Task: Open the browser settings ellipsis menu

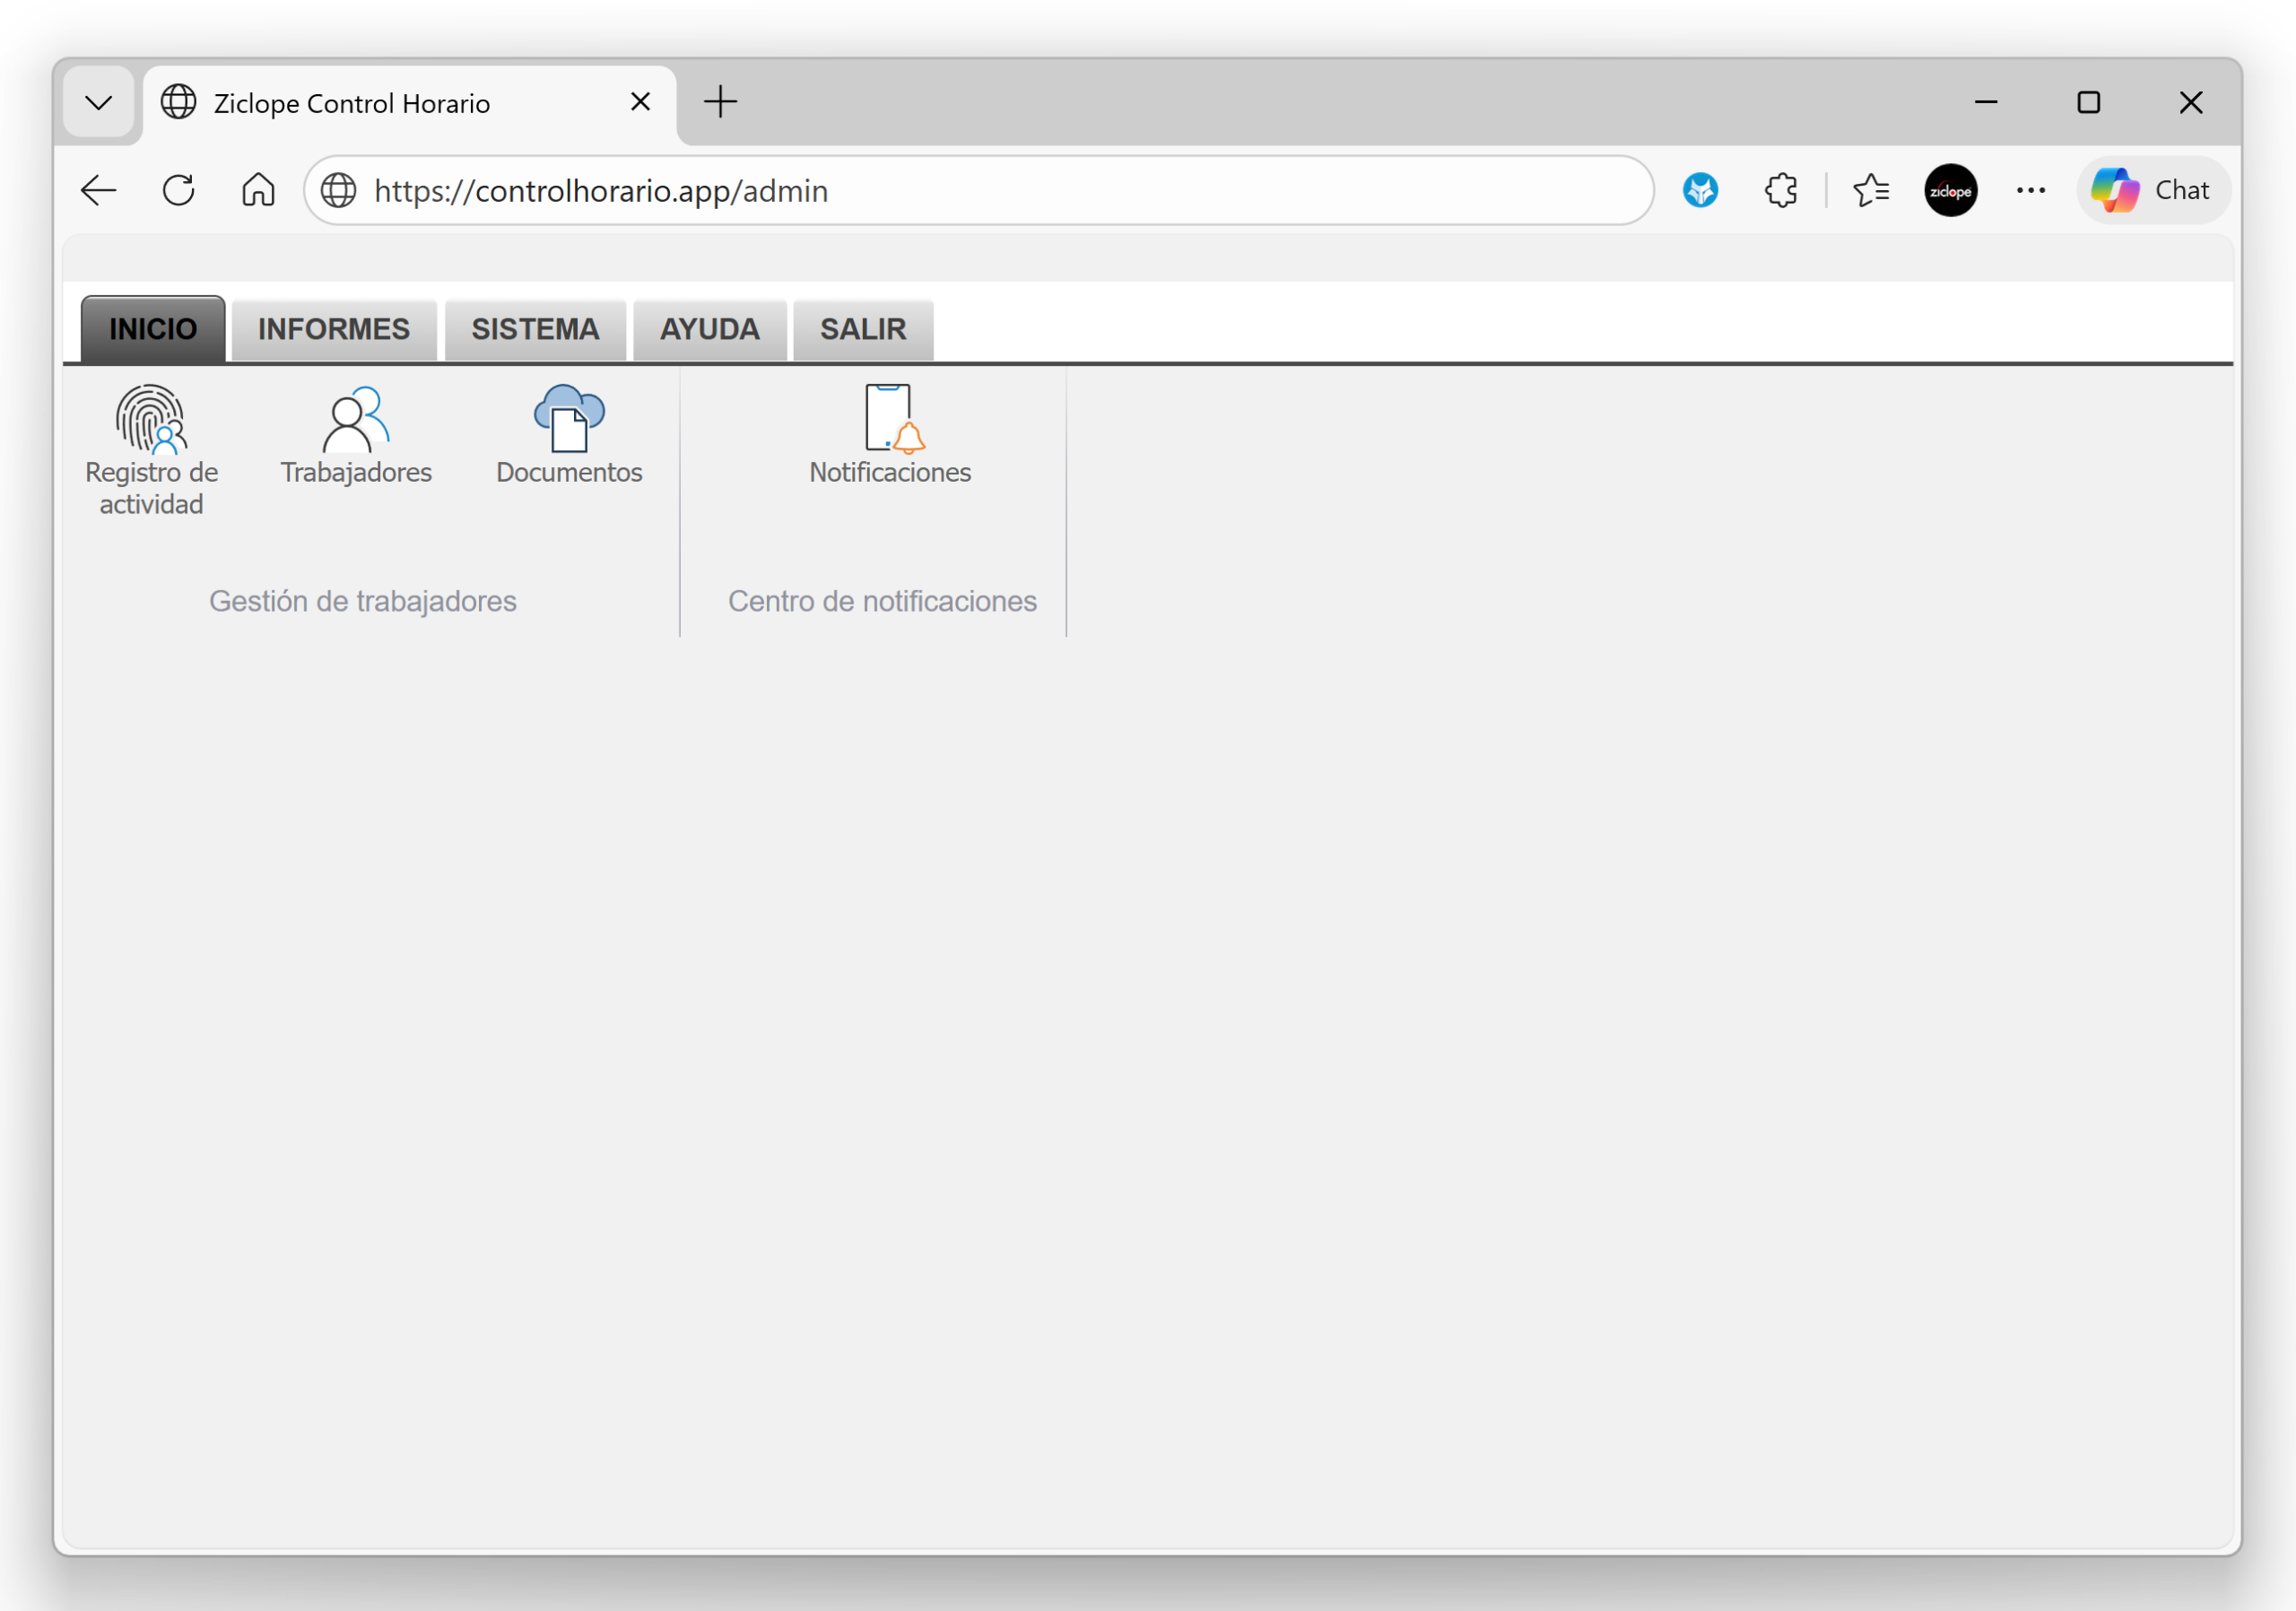Action: tap(2030, 190)
